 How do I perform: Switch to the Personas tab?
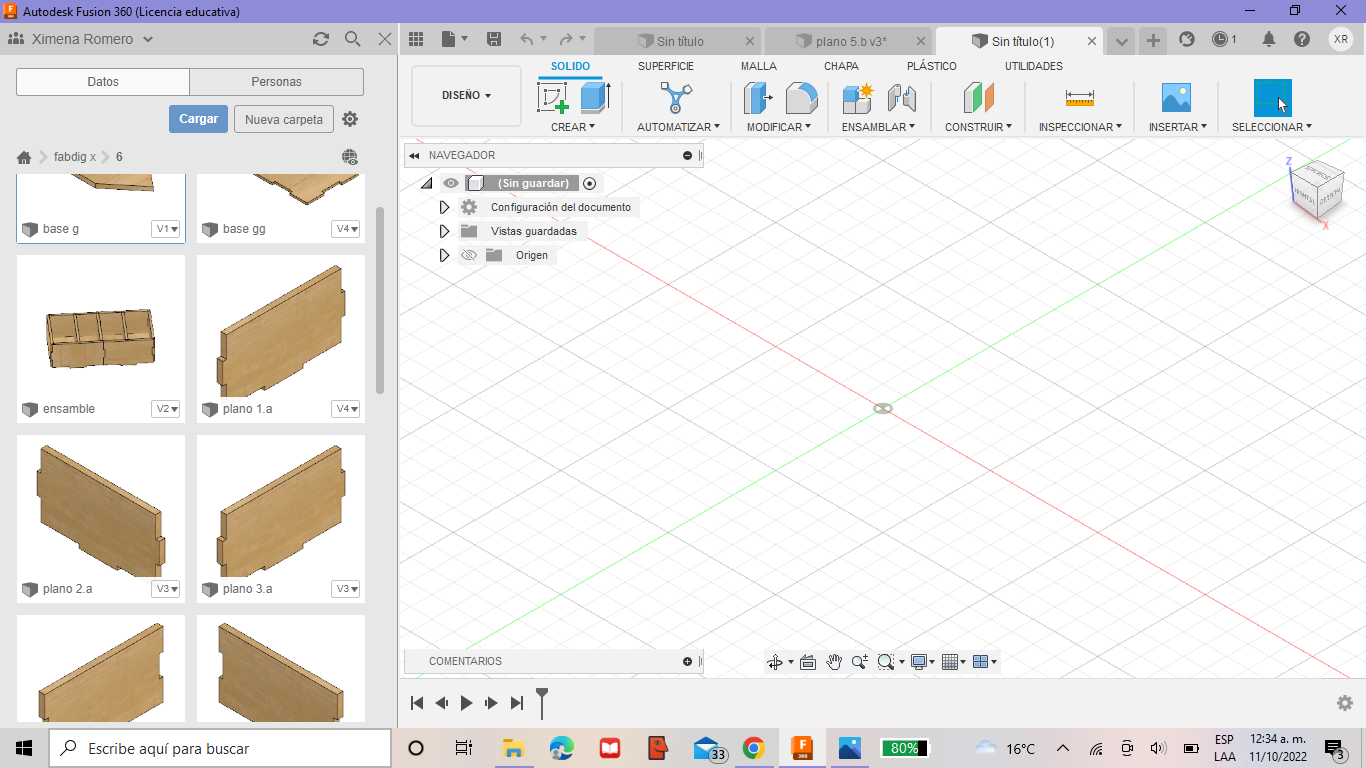click(277, 82)
